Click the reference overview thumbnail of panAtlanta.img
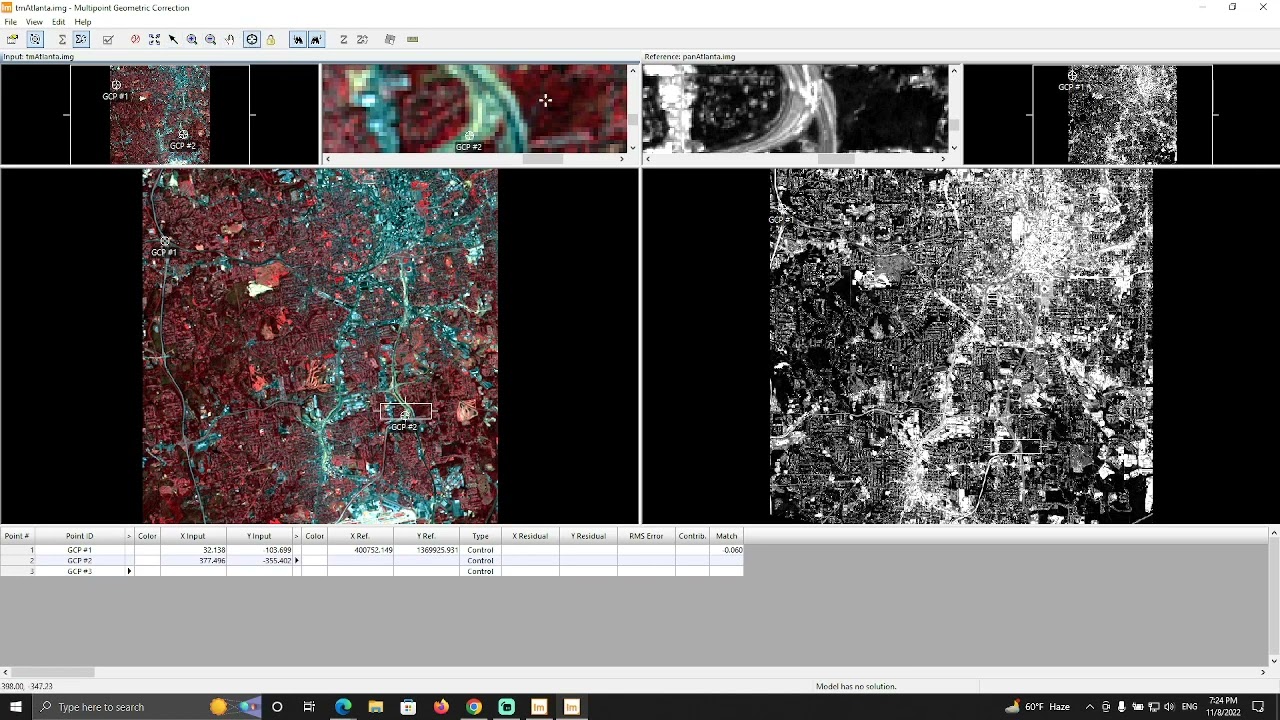1280x720 pixels. point(1123,115)
